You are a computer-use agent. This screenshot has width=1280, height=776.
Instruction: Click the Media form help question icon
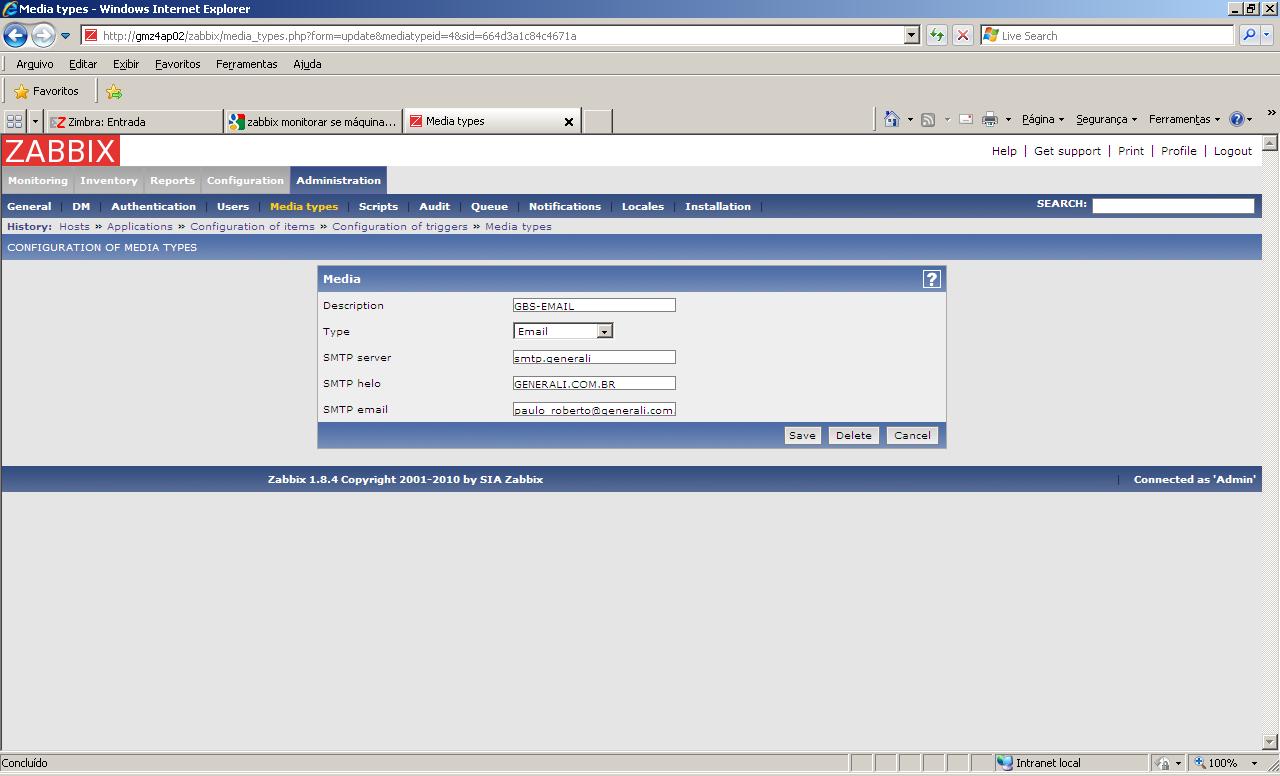click(931, 279)
